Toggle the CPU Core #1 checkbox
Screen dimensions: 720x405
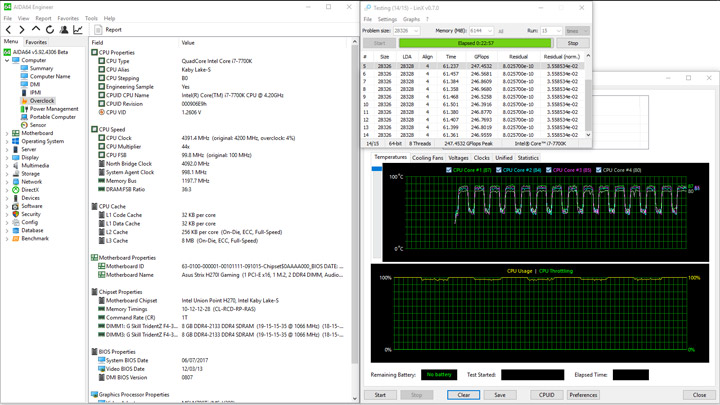pos(449,170)
